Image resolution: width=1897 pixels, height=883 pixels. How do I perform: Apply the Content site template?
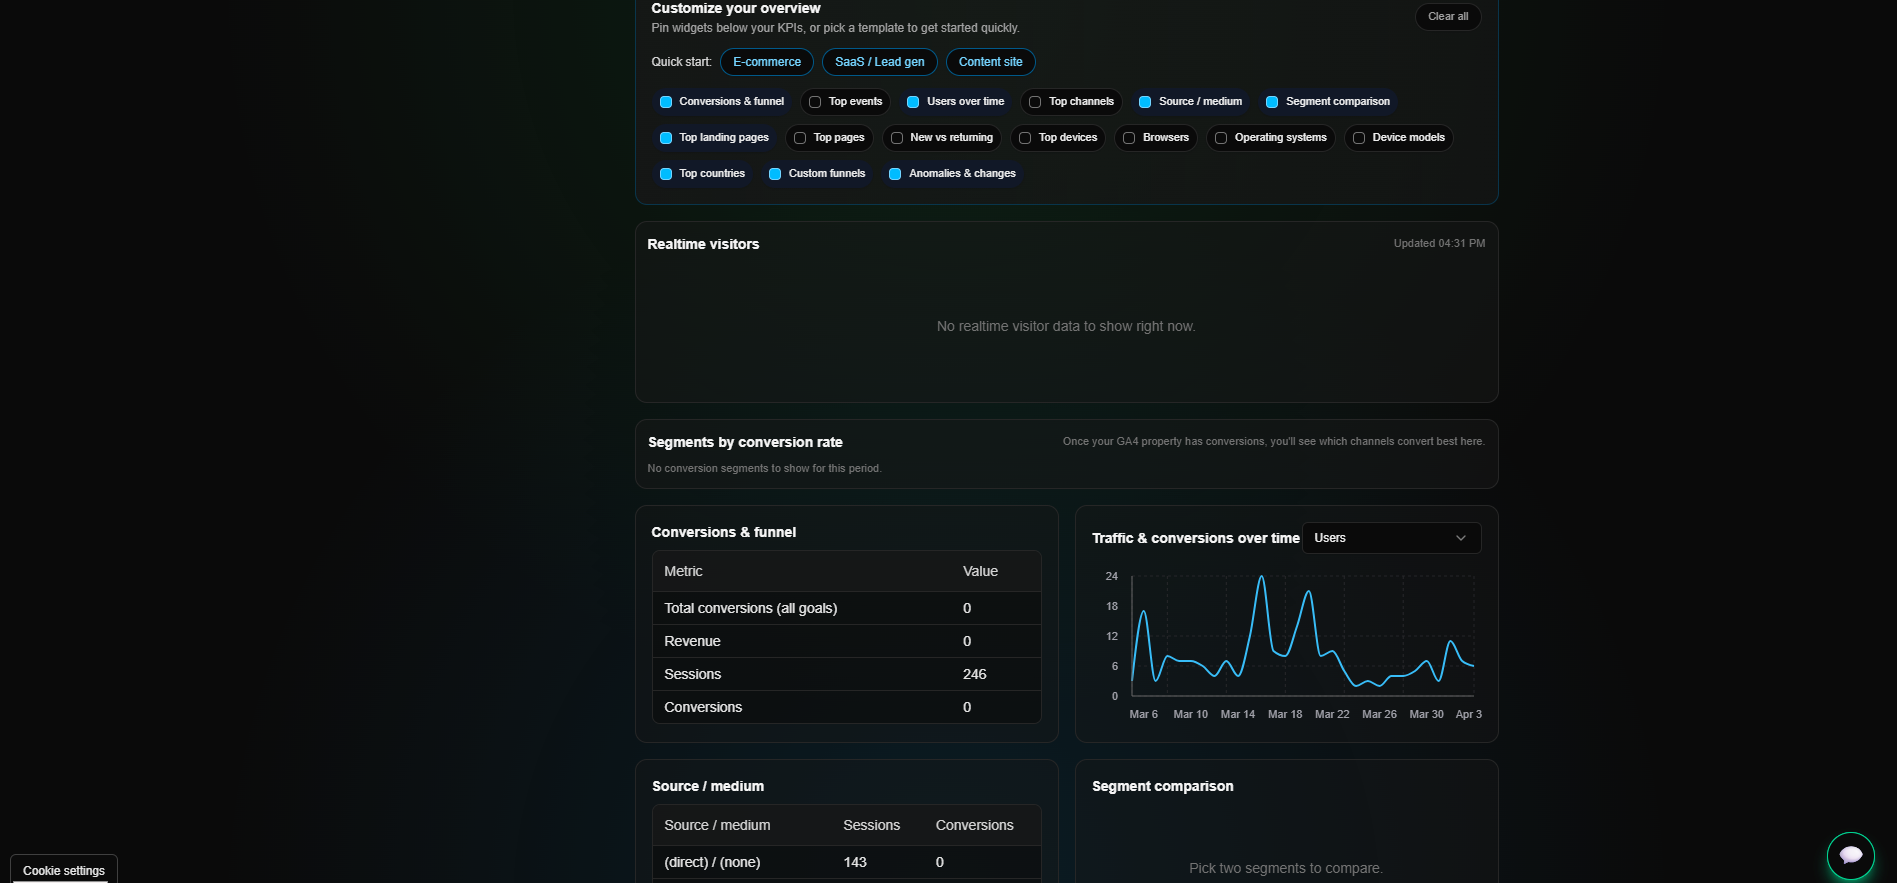pyautogui.click(x=991, y=62)
